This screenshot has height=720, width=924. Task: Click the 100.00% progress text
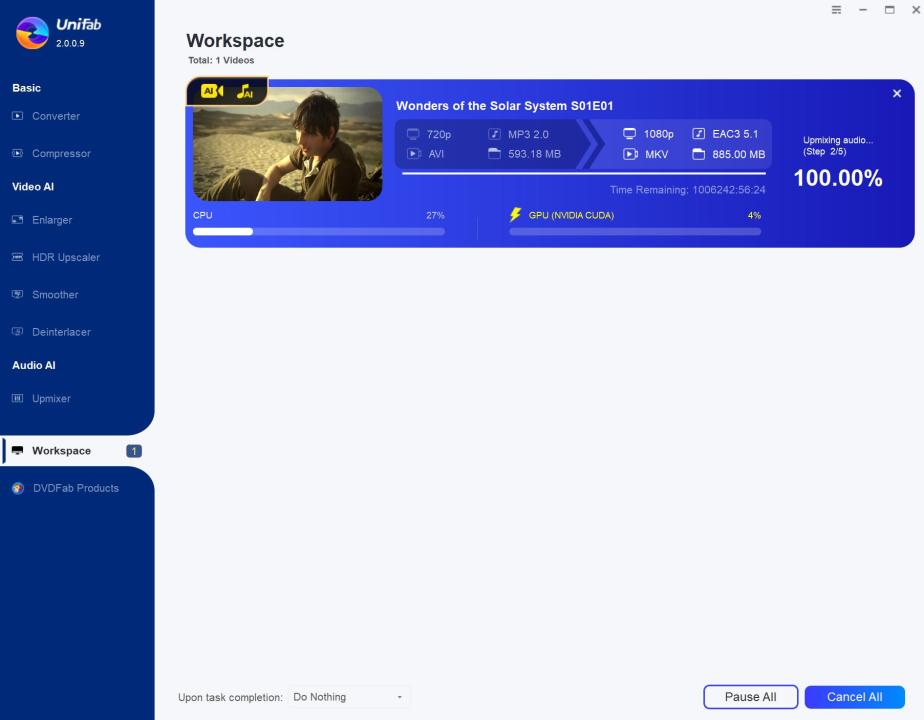tap(837, 178)
